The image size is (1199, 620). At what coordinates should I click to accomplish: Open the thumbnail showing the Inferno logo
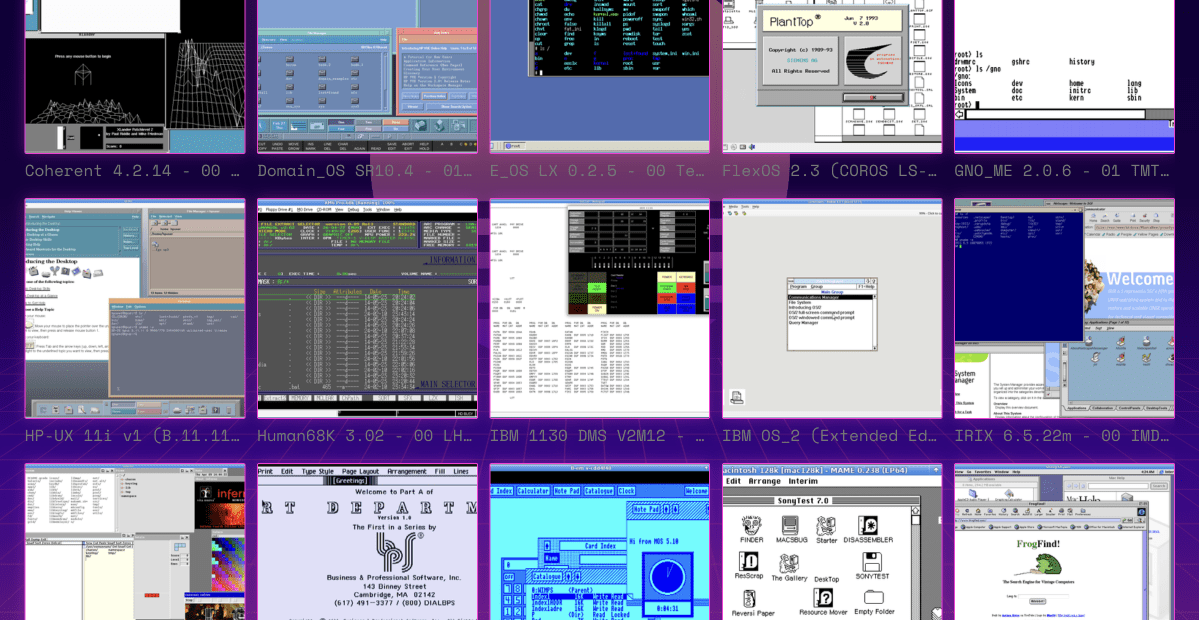(x=135, y=542)
